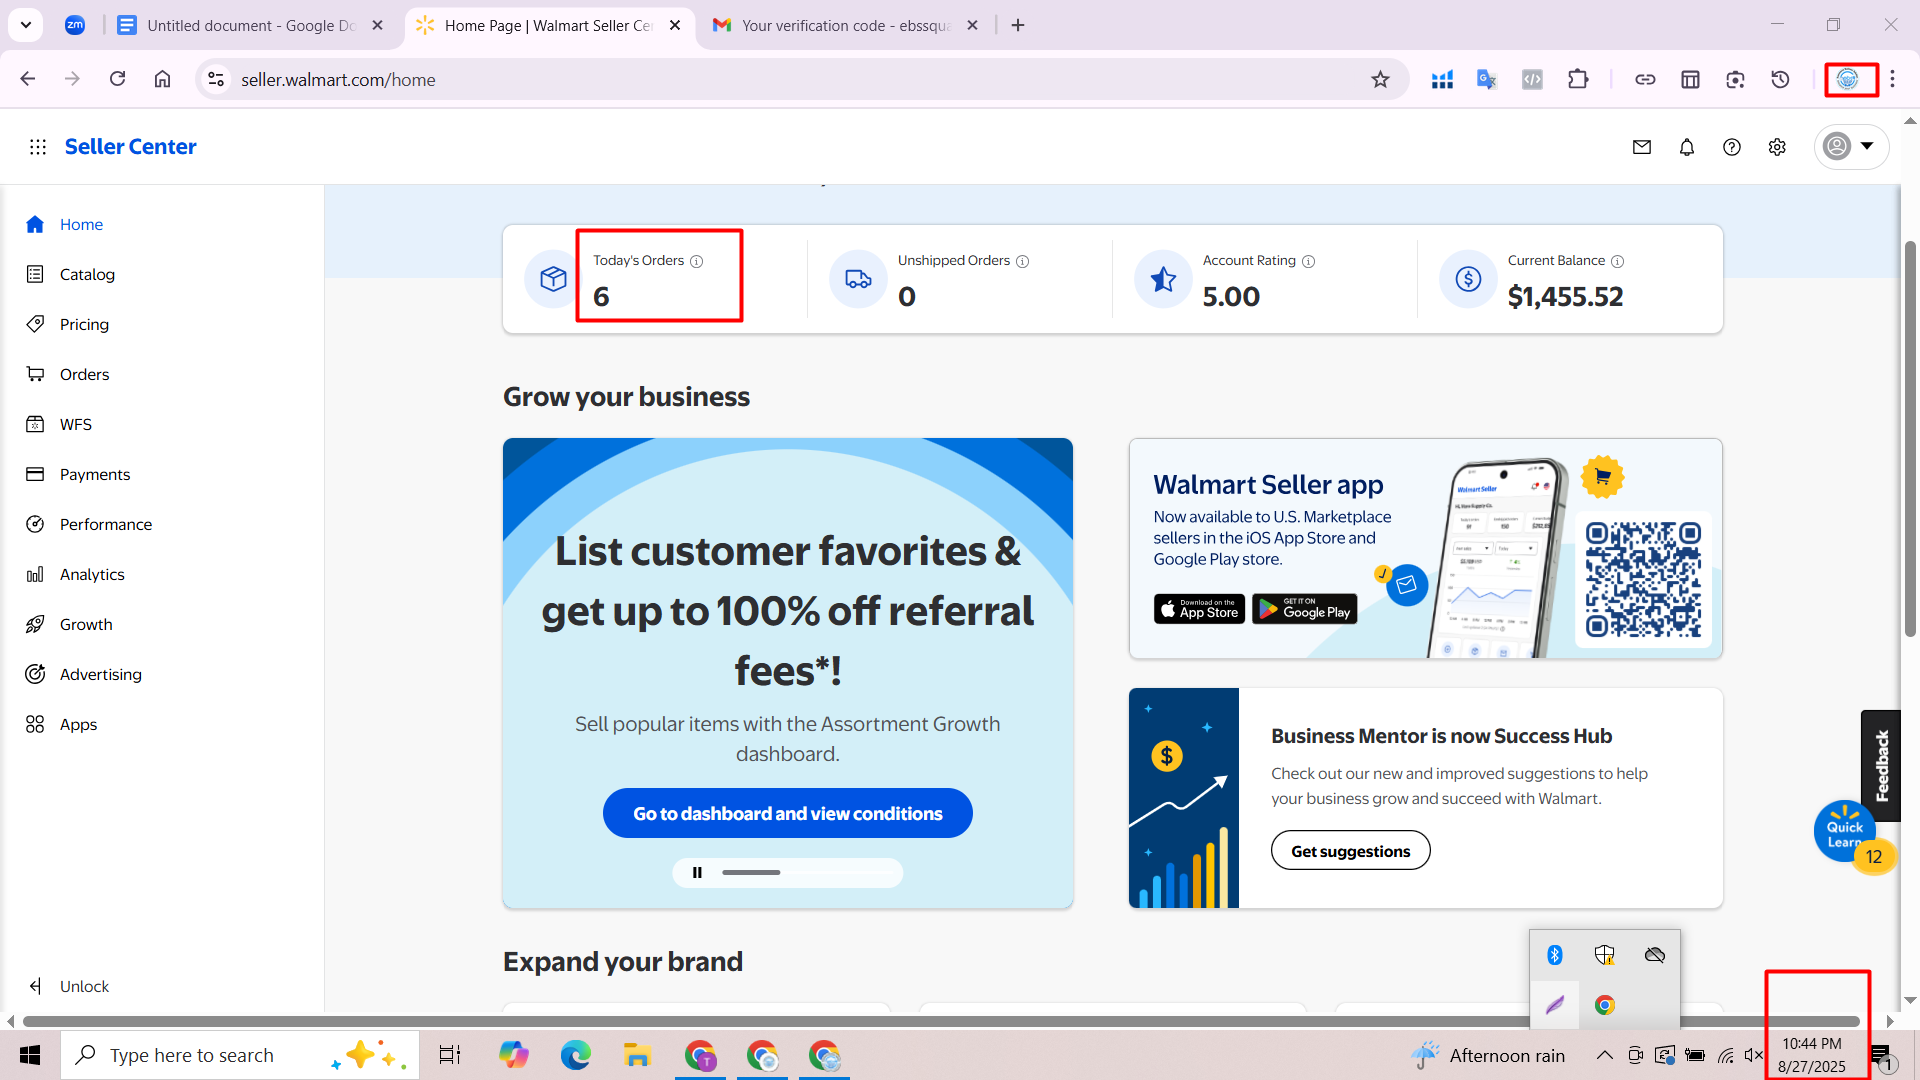The height and width of the screenshot is (1080, 1920).
Task: Click the address bar showing seller.walmart.com/home
Action: click(x=800, y=79)
